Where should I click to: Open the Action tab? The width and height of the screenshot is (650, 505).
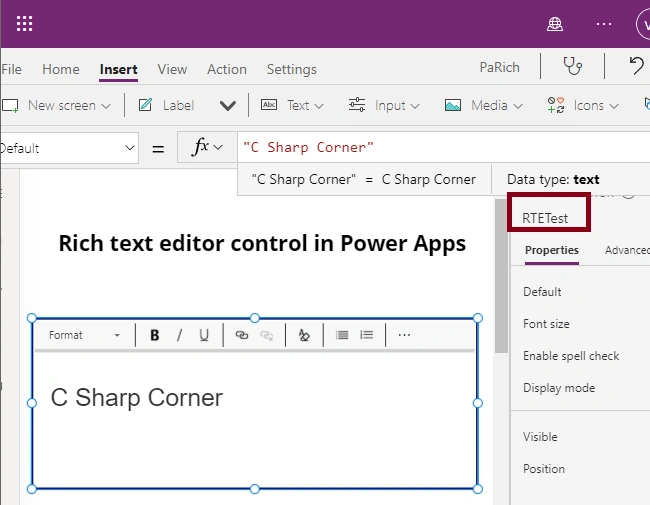point(227,69)
